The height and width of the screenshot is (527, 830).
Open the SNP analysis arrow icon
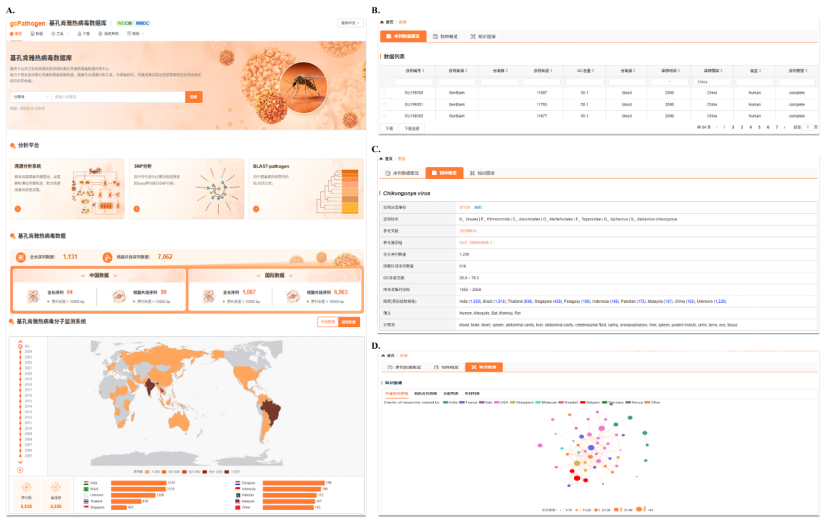tap(137, 209)
